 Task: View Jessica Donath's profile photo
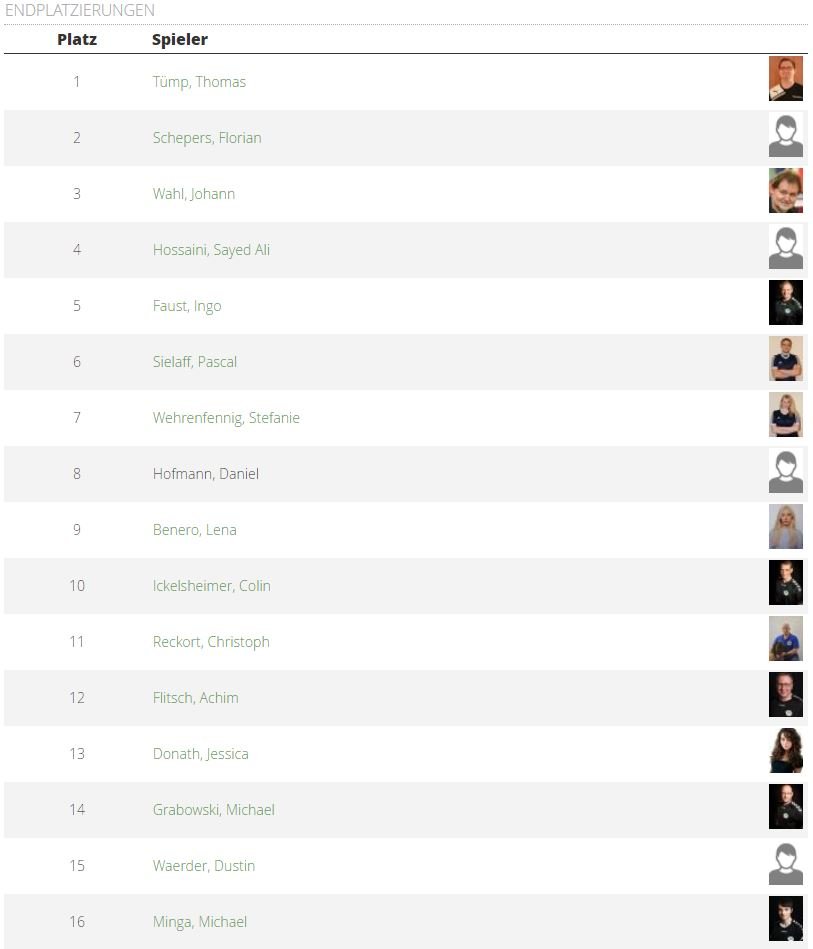coord(785,751)
